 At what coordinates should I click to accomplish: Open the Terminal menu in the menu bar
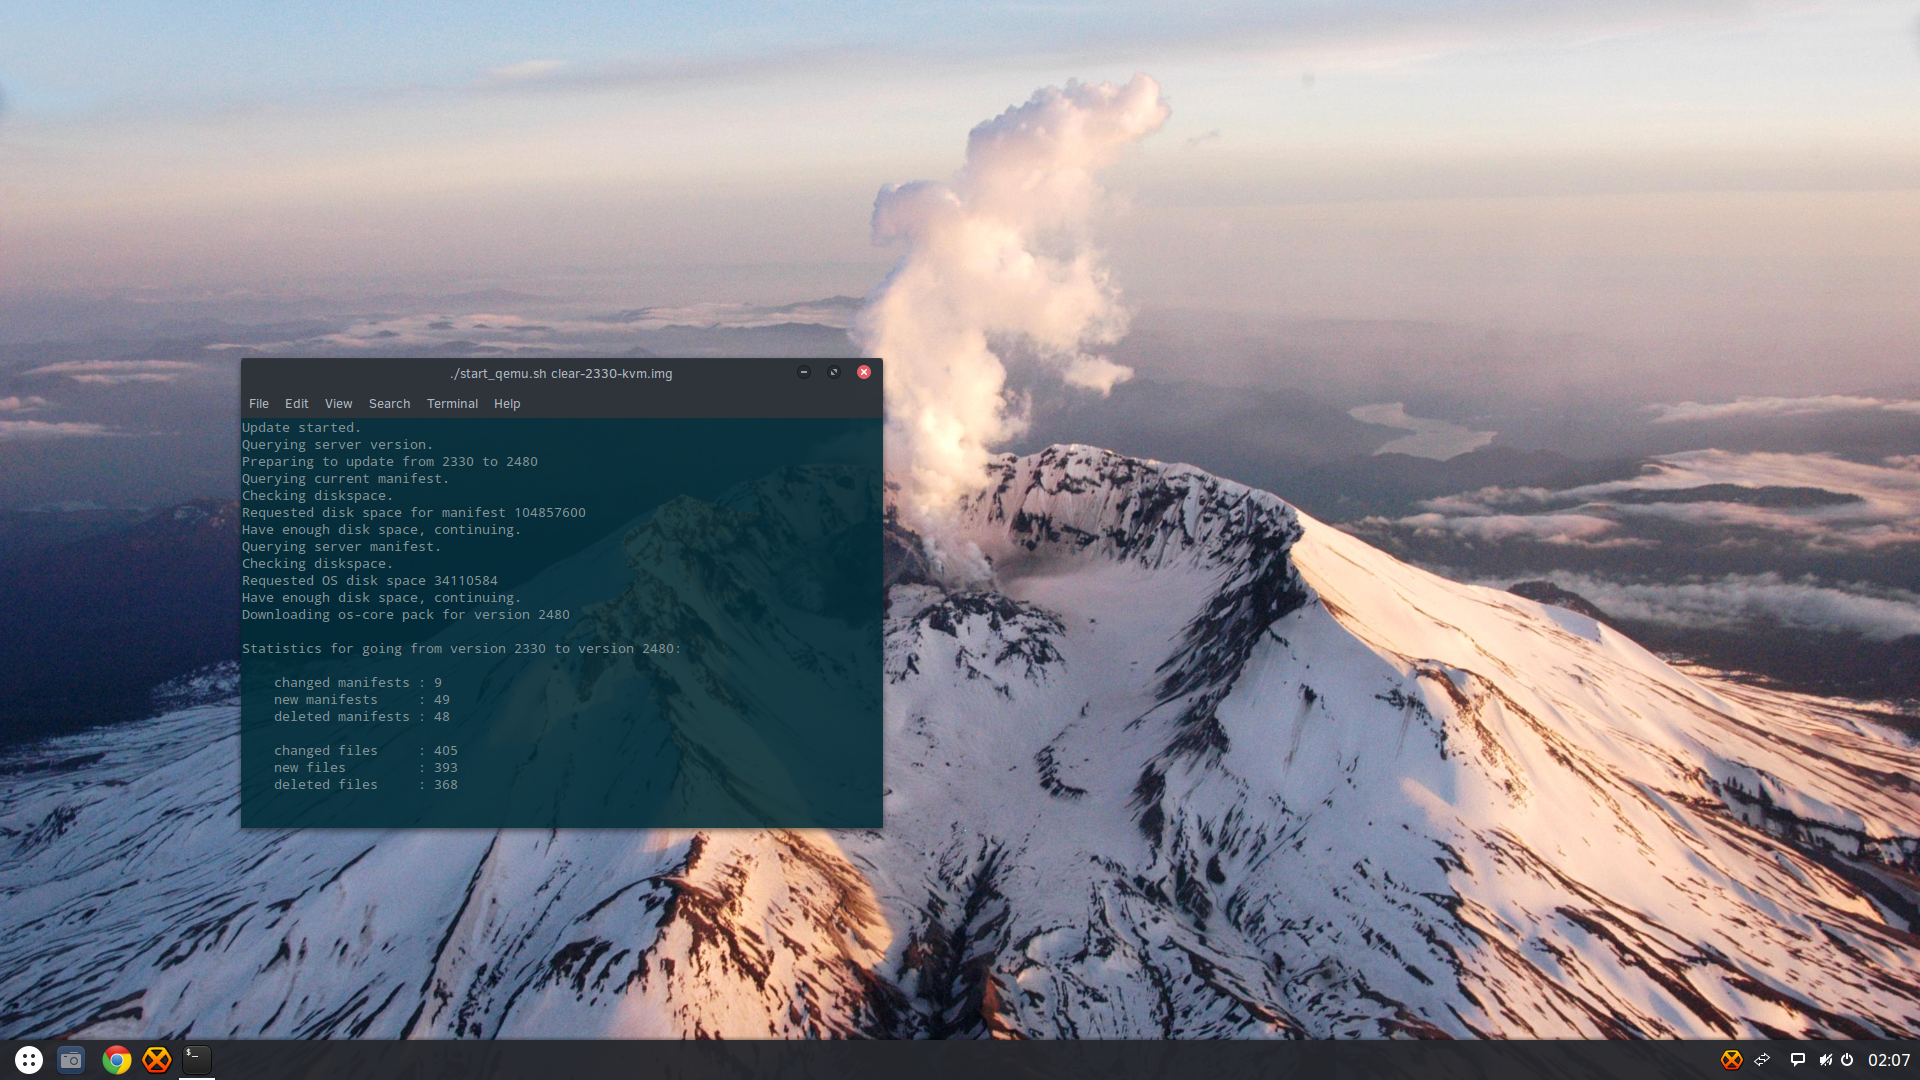click(452, 404)
